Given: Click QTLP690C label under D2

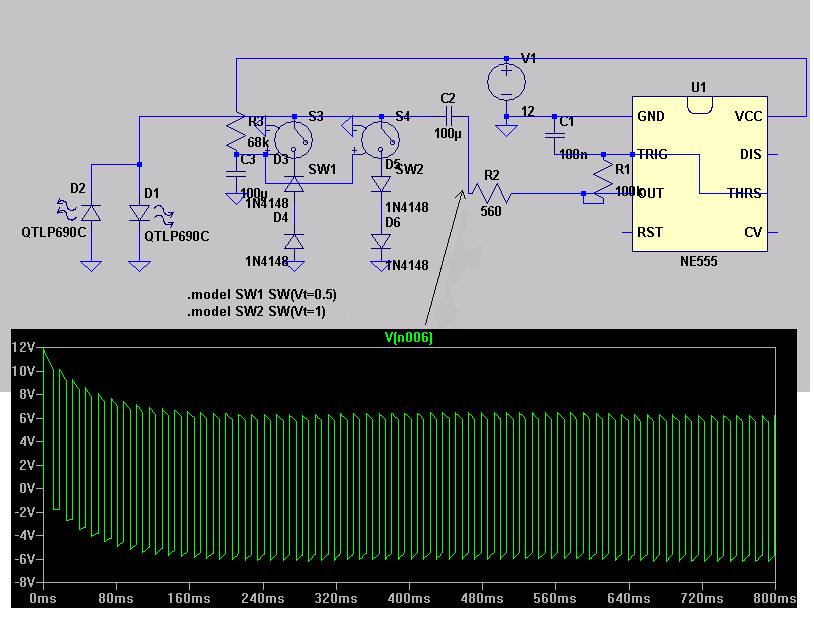Looking at the screenshot, I should [x=54, y=232].
